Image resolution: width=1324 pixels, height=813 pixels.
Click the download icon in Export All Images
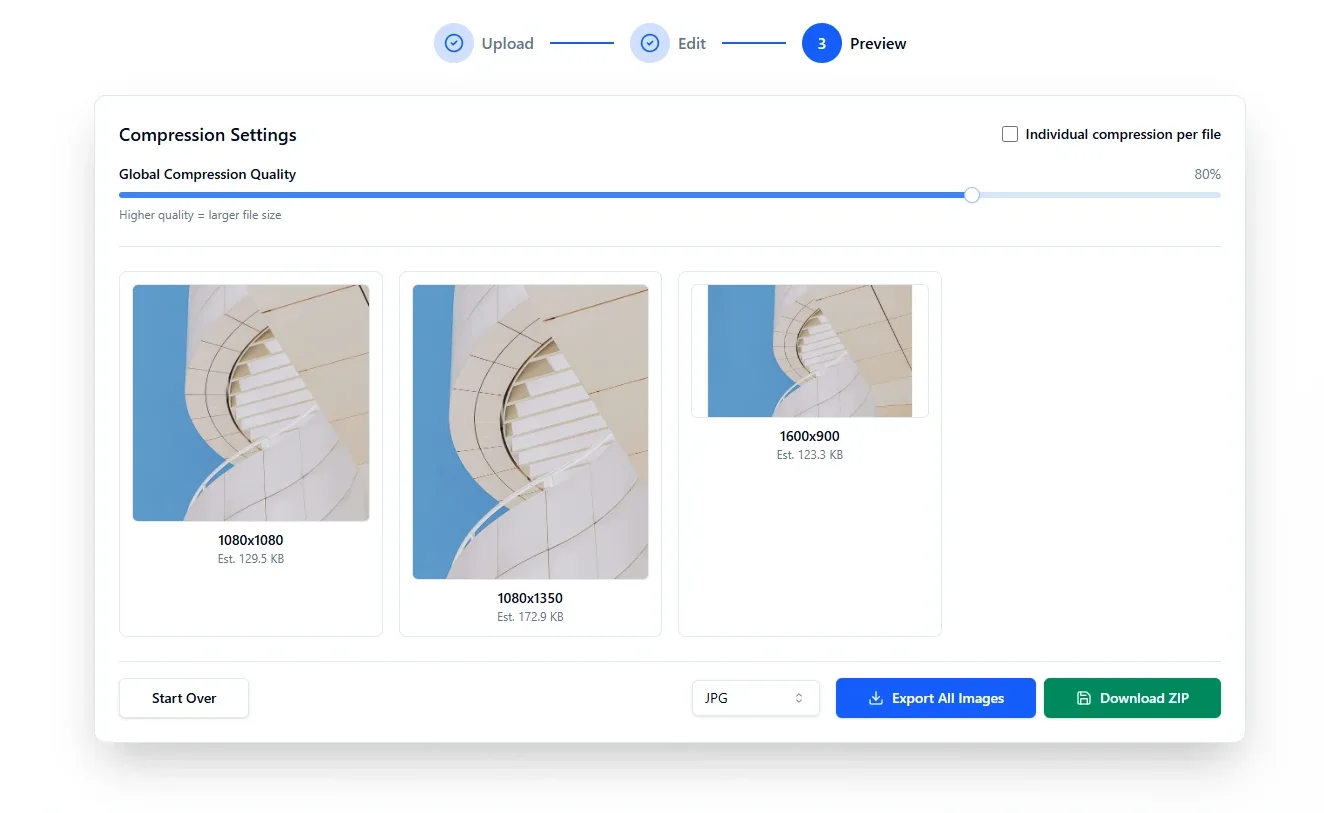click(875, 698)
